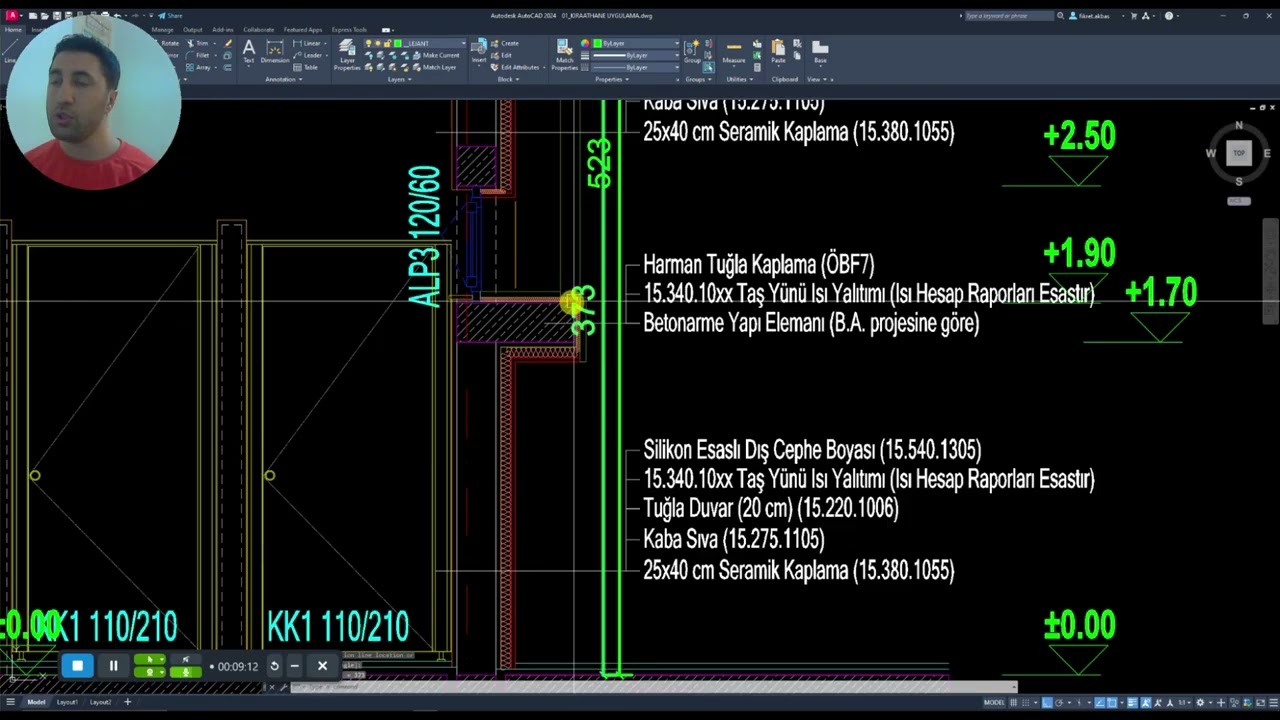Open the Manage ribbon tab
The width and height of the screenshot is (1280, 720).
tap(162, 30)
